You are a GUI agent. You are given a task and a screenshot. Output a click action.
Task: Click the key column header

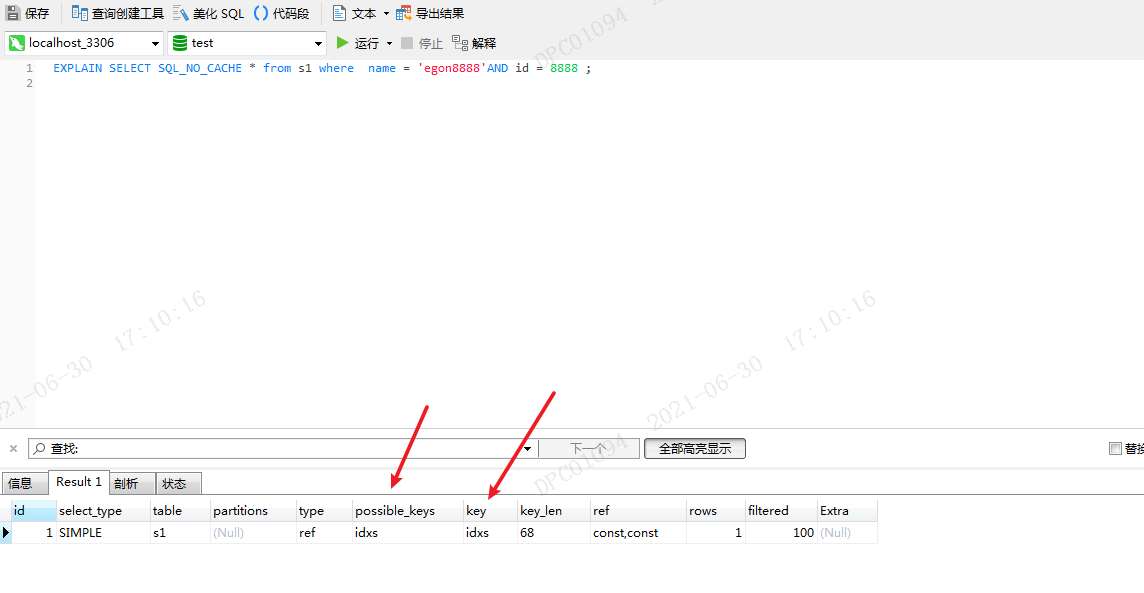click(490, 511)
